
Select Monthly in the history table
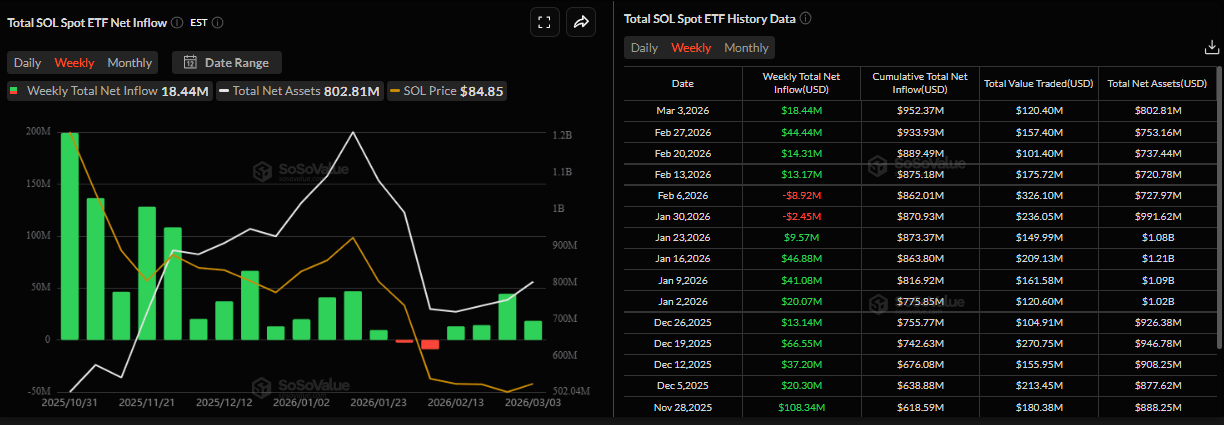pyautogui.click(x=746, y=48)
